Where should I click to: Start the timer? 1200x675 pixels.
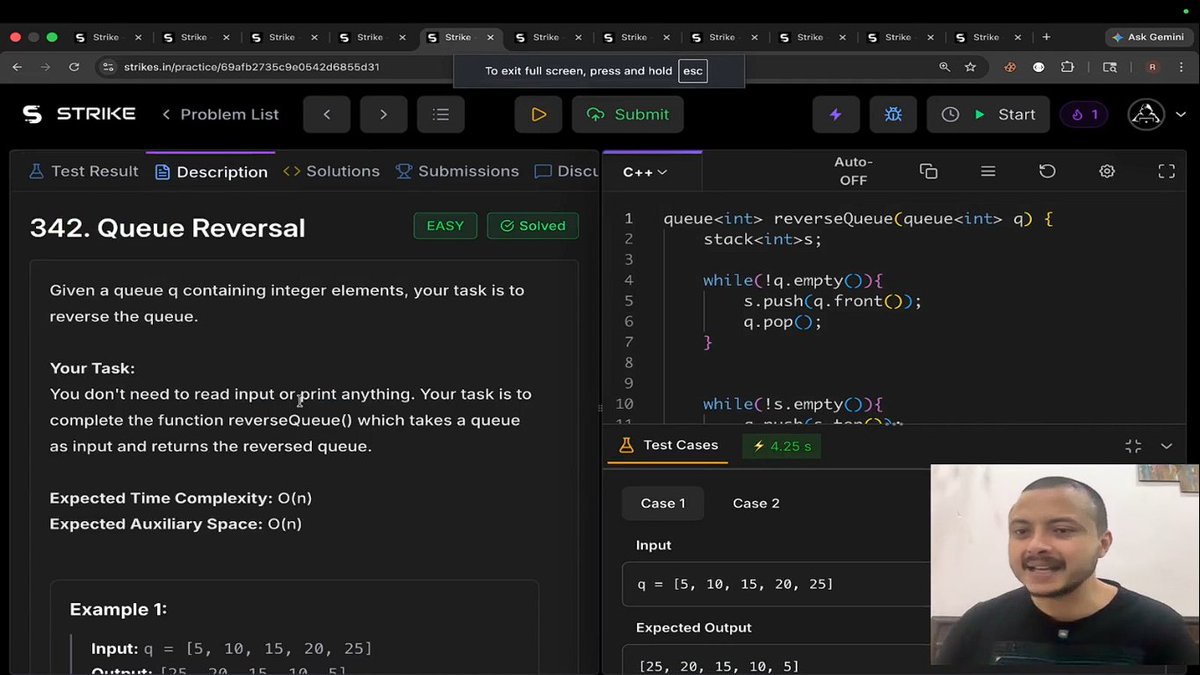point(987,114)
